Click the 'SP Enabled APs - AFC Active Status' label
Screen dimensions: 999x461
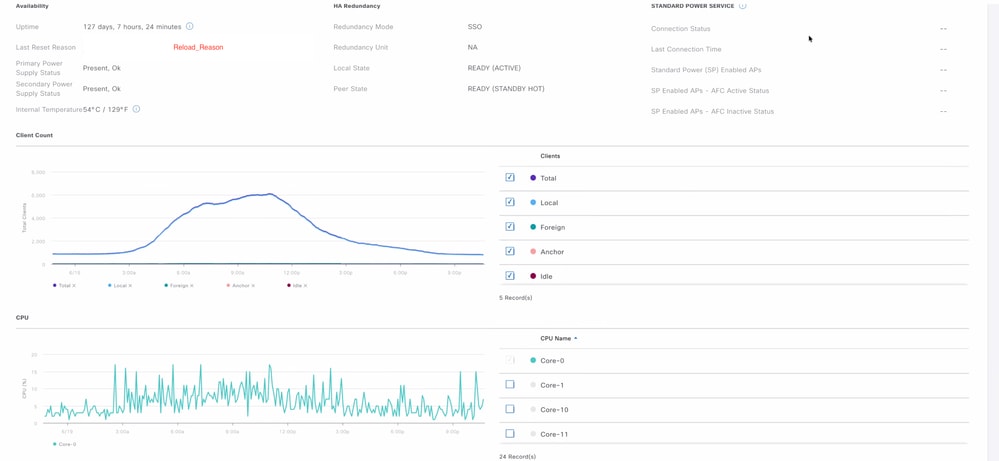(x=710, y=90)
